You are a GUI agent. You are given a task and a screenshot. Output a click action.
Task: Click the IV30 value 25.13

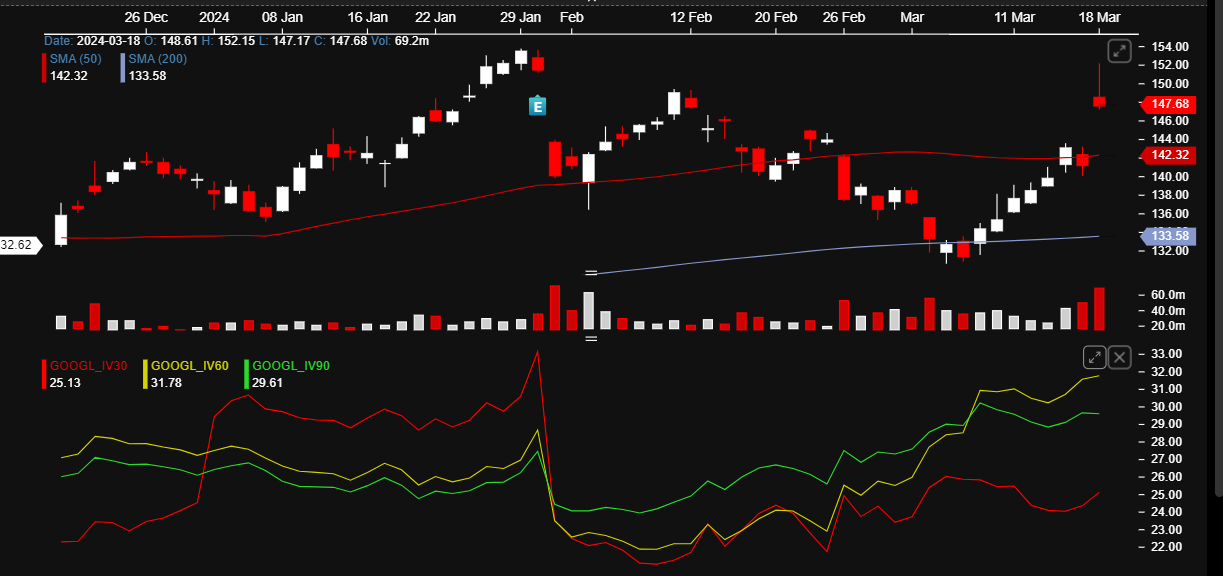click(65, 383)
